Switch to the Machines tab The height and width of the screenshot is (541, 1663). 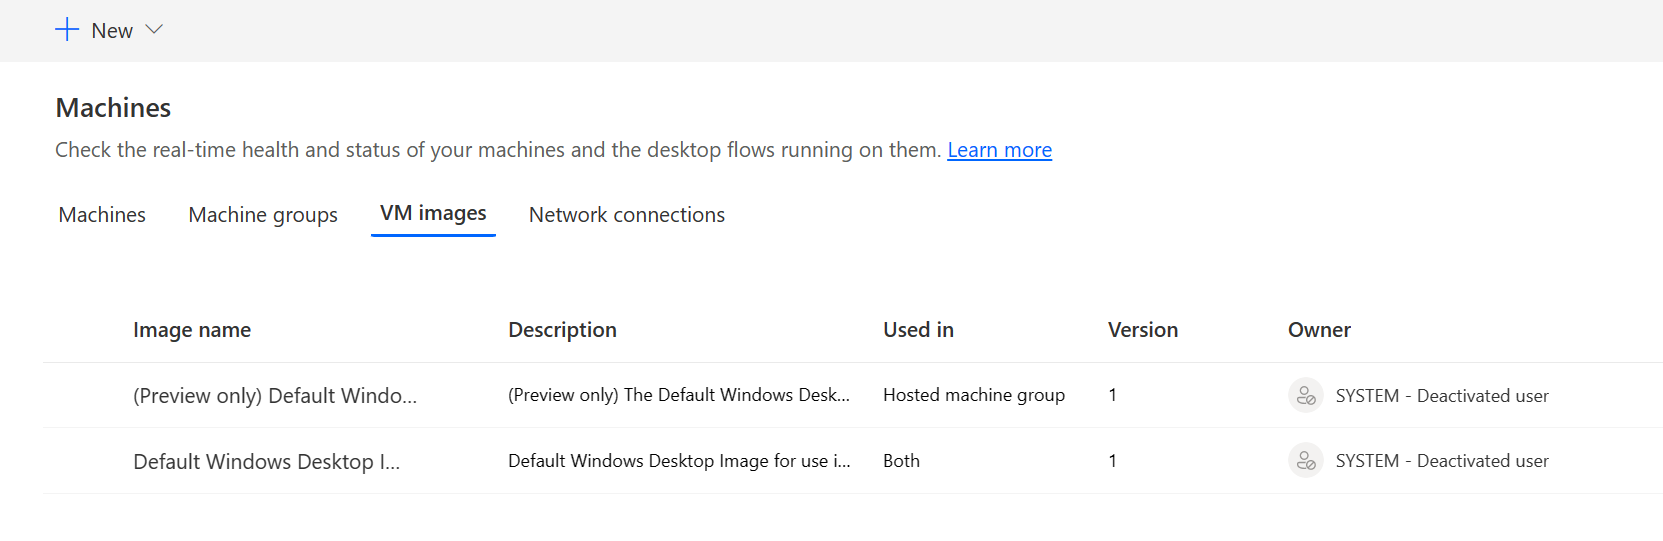102,215
